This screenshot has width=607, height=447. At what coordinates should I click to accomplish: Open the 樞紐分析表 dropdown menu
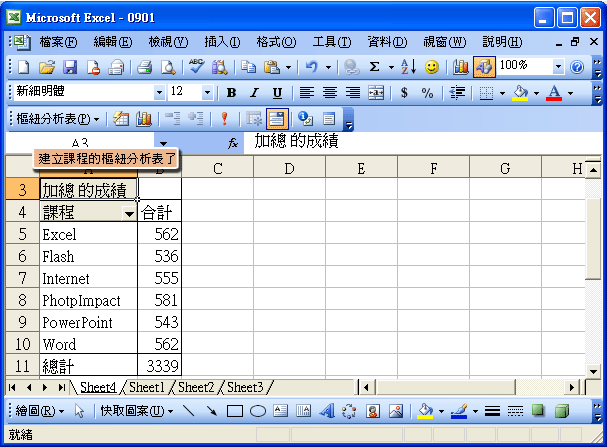tap(58, 119)
